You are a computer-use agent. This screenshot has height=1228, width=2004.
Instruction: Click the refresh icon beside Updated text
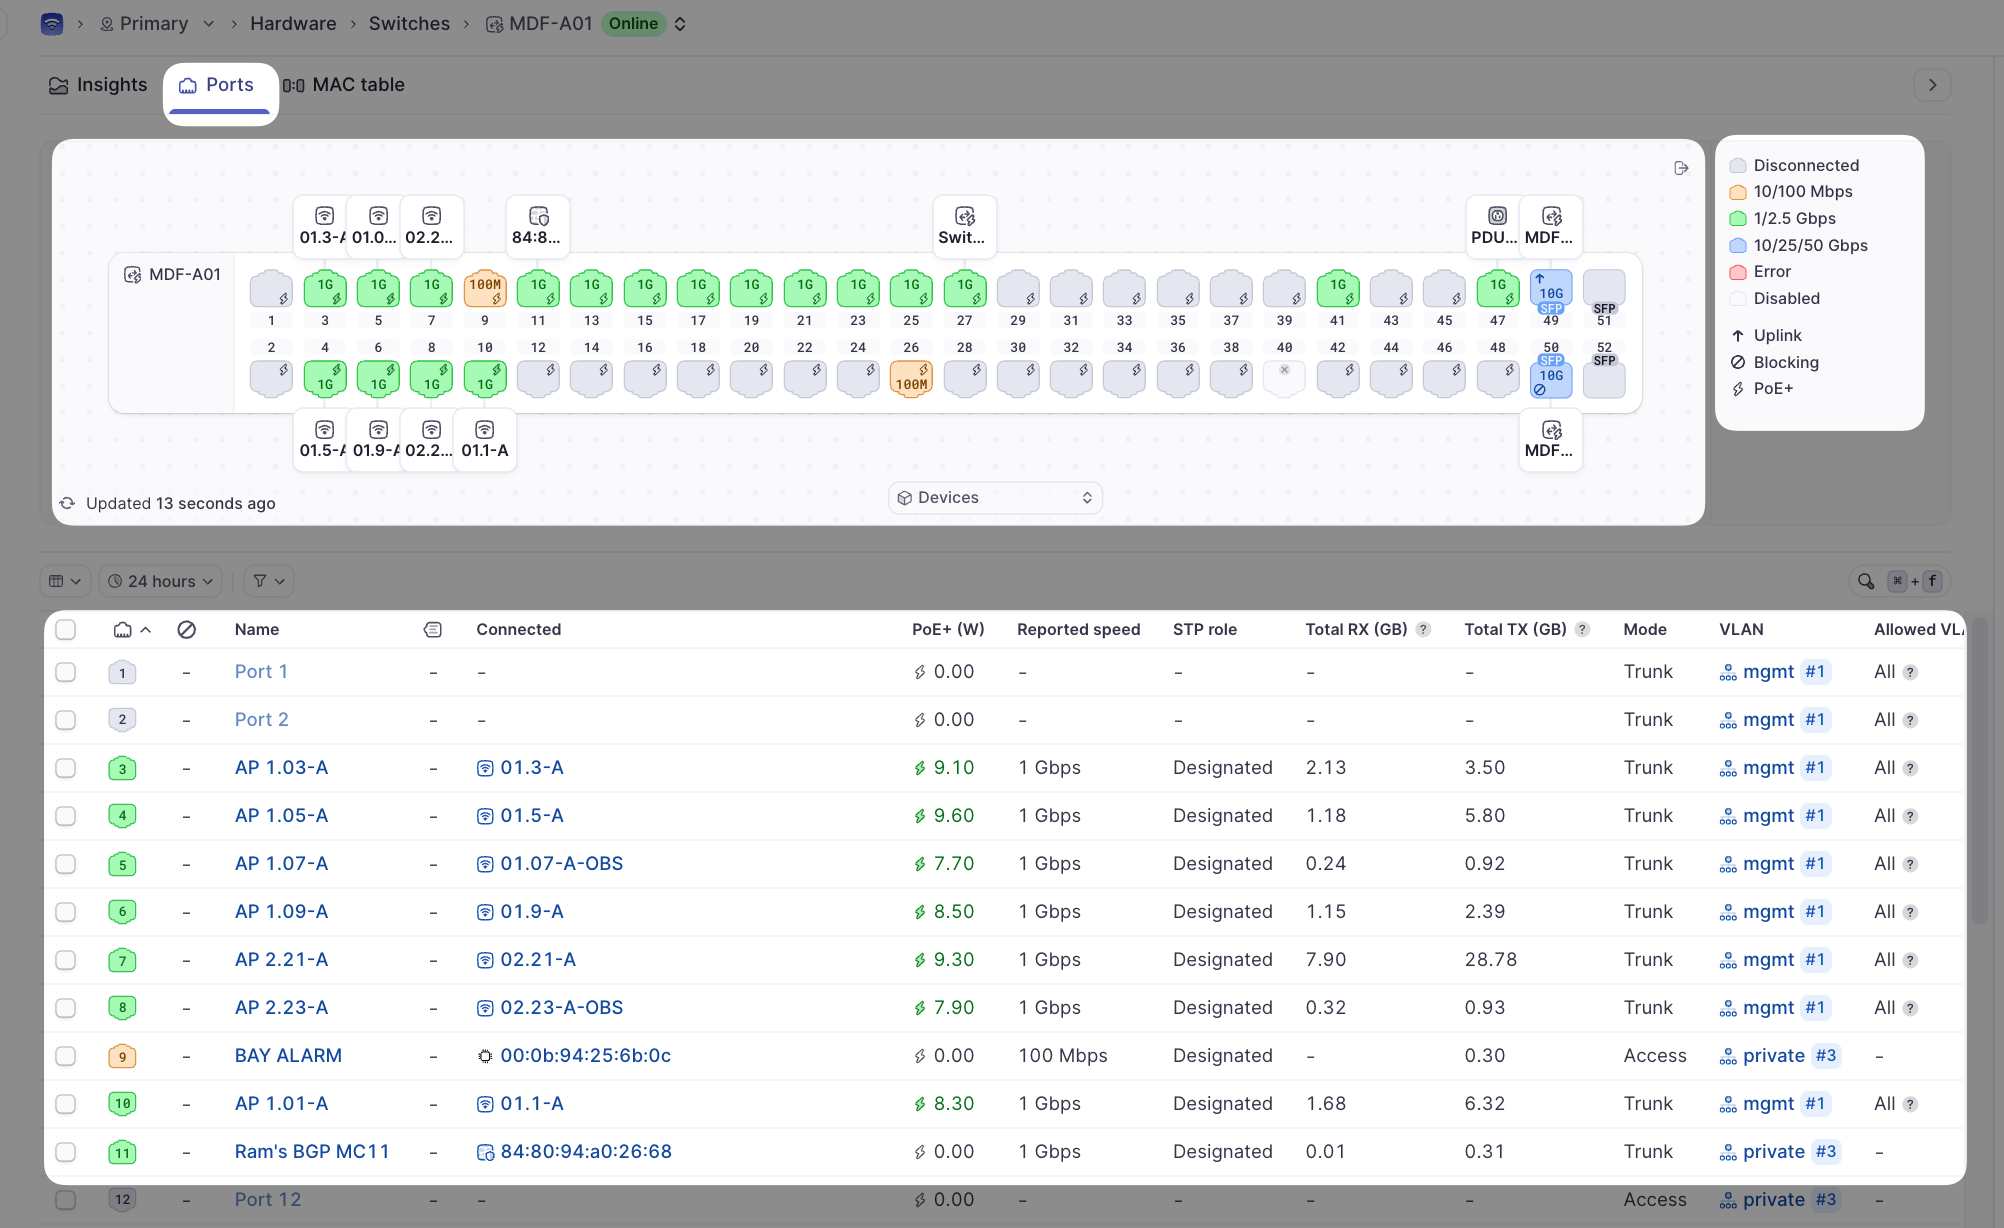(67, 503)
